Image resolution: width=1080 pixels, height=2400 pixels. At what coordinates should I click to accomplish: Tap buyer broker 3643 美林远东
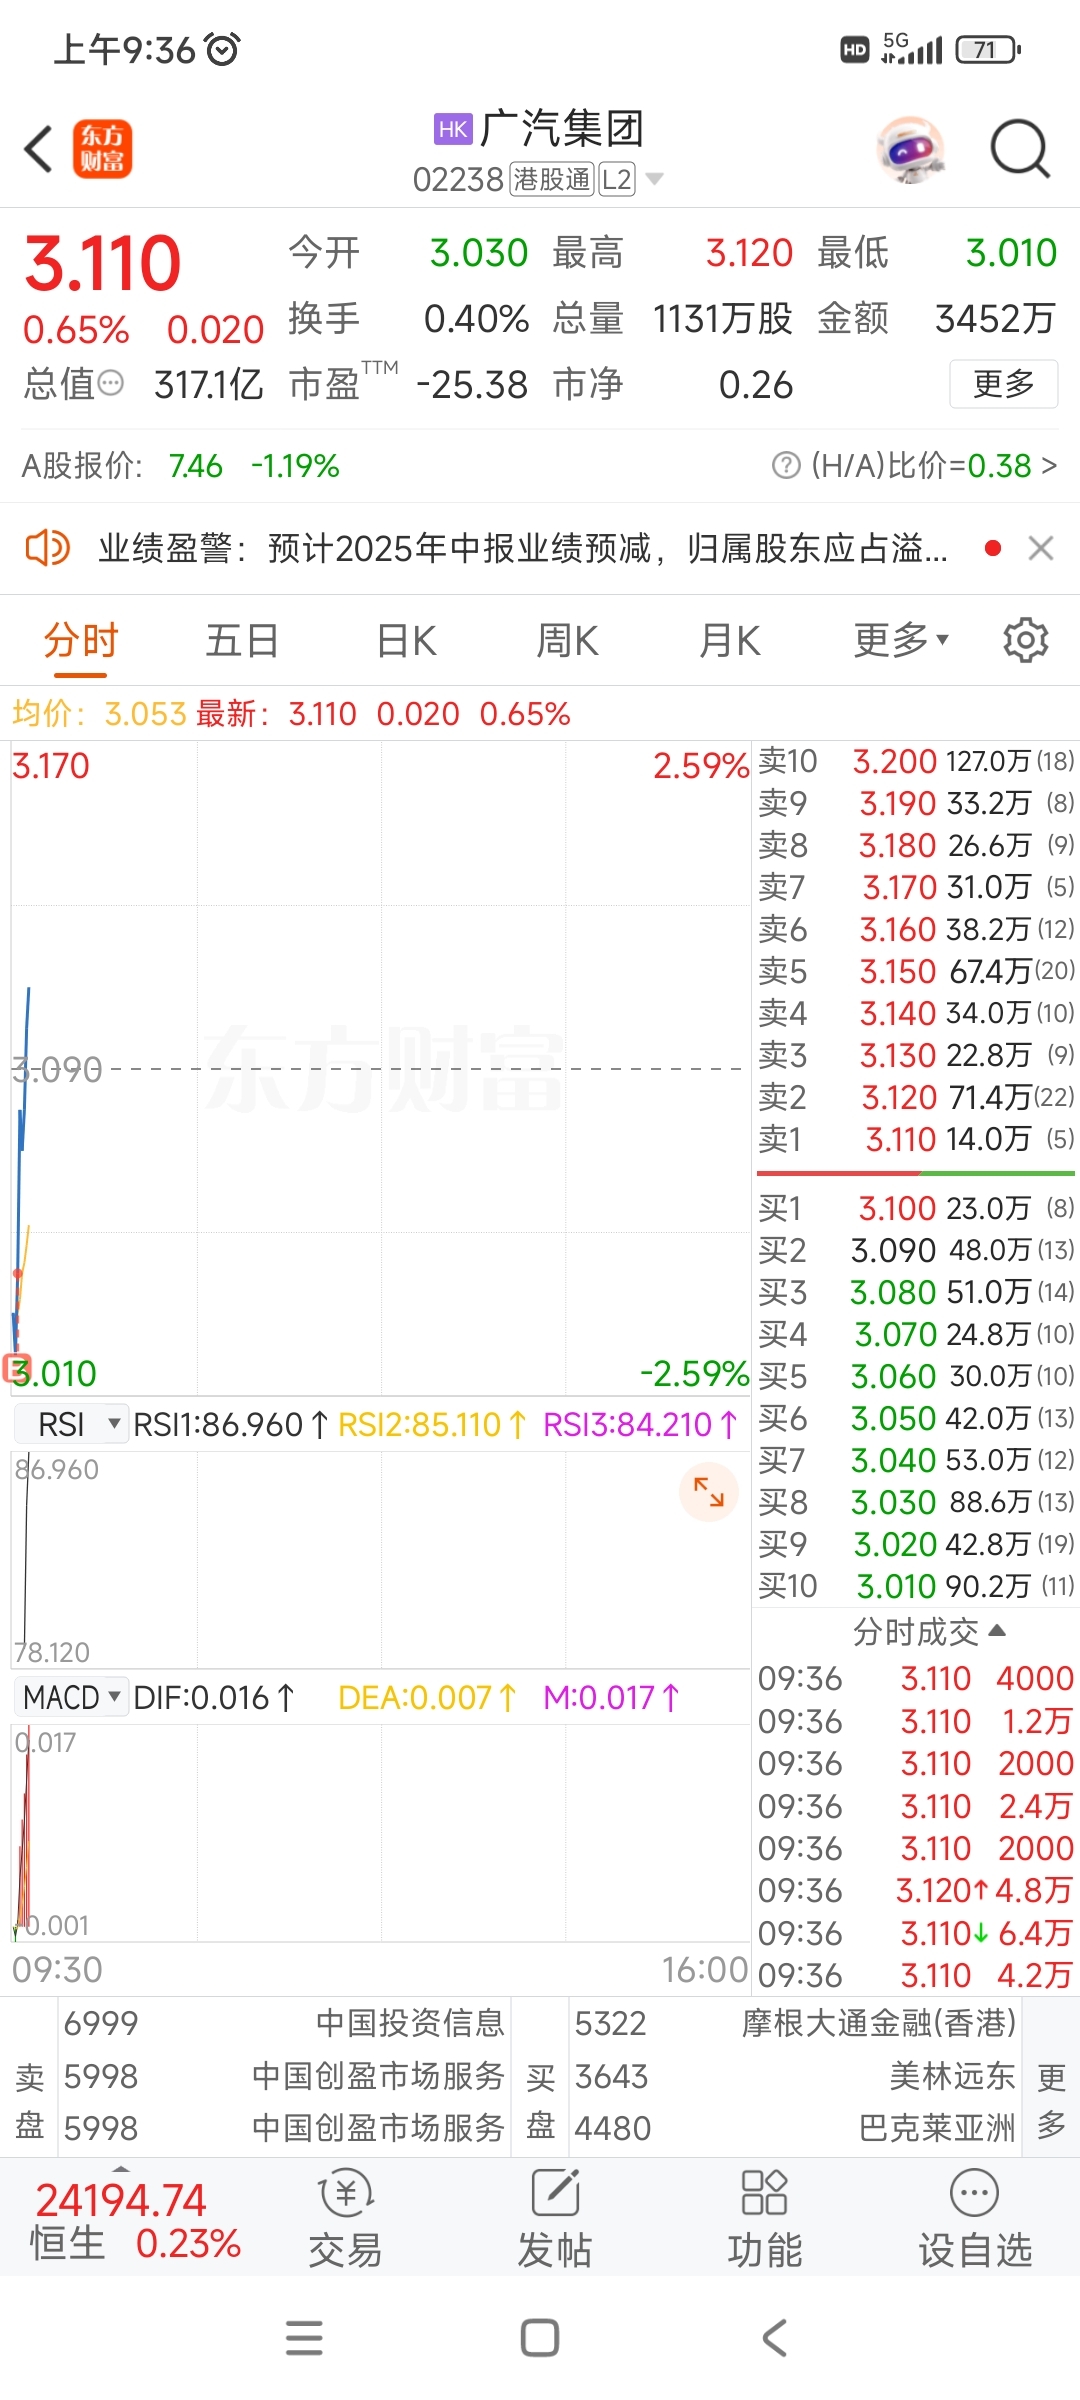point(796,2076)
